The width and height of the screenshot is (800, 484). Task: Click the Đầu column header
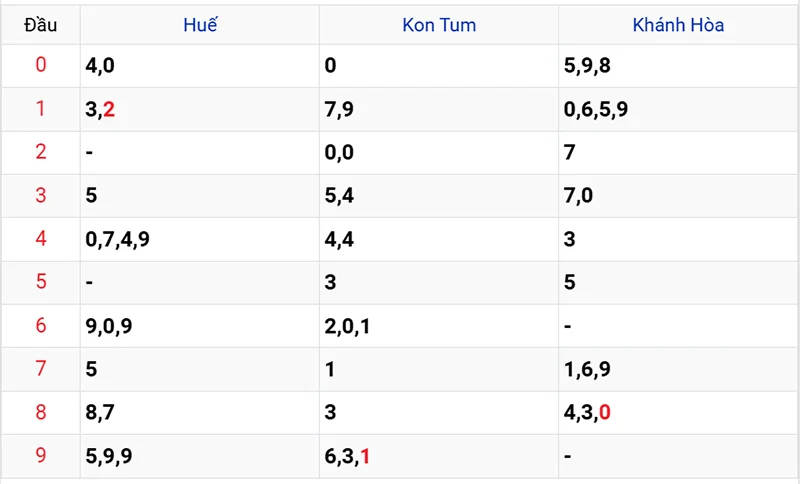41,25
